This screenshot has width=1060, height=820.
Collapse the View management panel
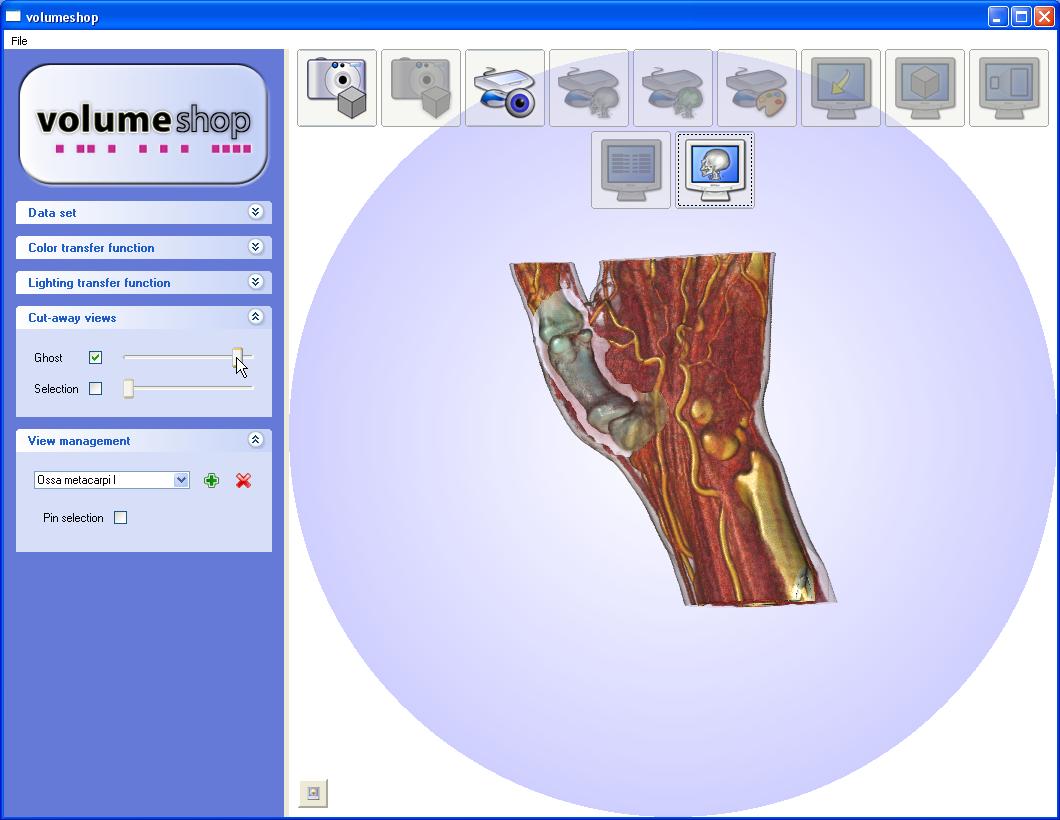(x=256, y=439)
